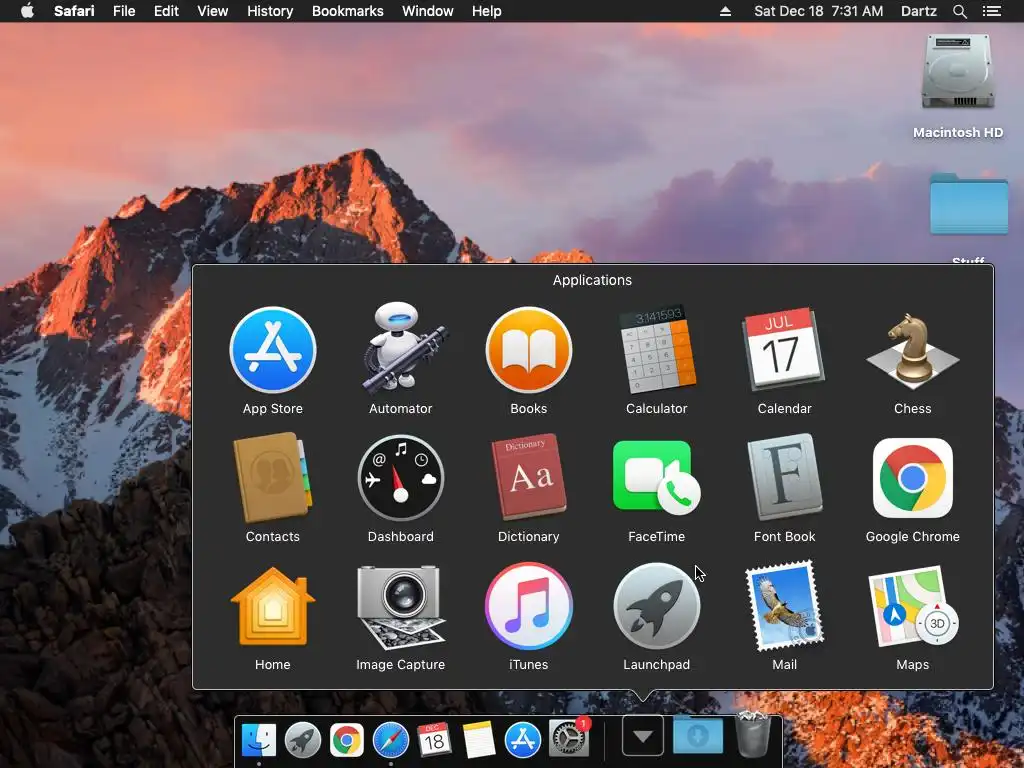Open the Font Book app
The image size is (1024, 768).
pos(784,477)
